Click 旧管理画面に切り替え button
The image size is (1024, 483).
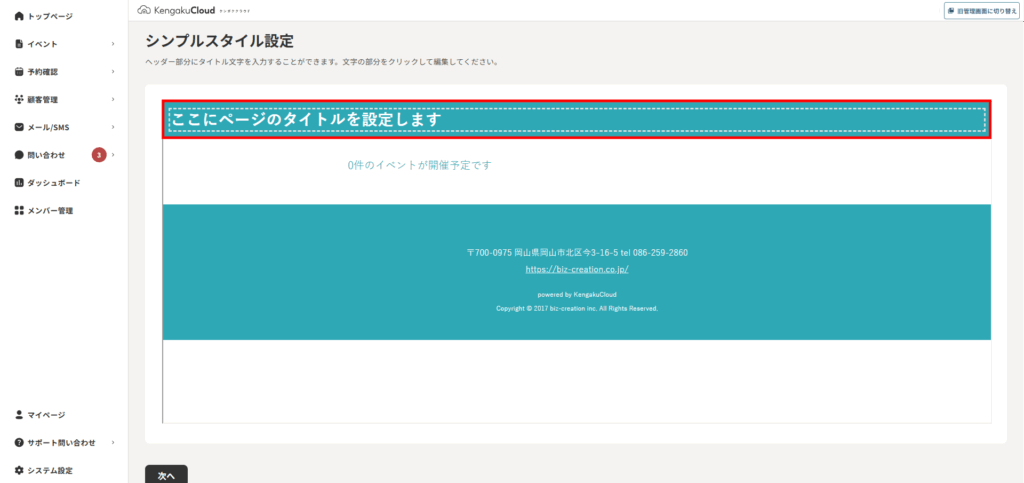(982, 11)
